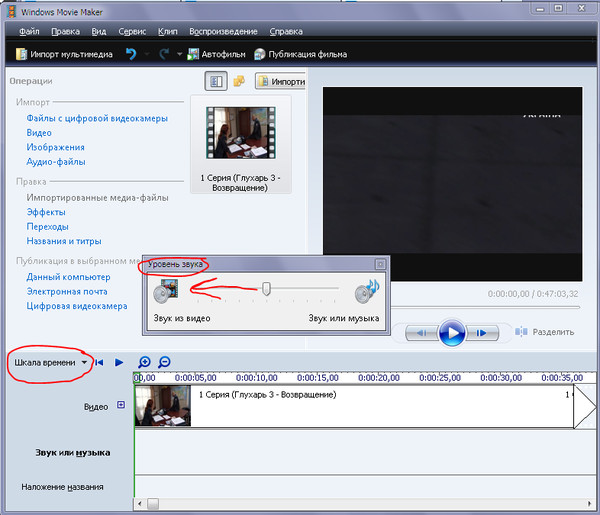Image resolution: width=600 pixels, height=515 pixels.
Task: Play the timeline
Action: [x=119, y=362]
